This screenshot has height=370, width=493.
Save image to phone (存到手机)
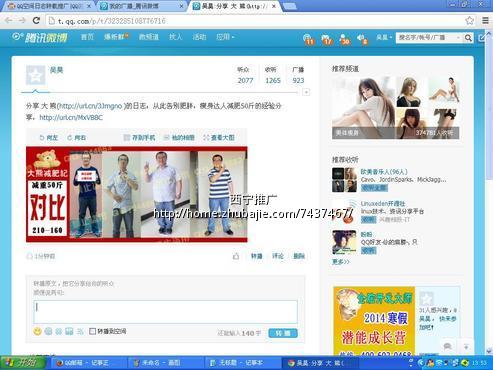click(x=139, y=138)
